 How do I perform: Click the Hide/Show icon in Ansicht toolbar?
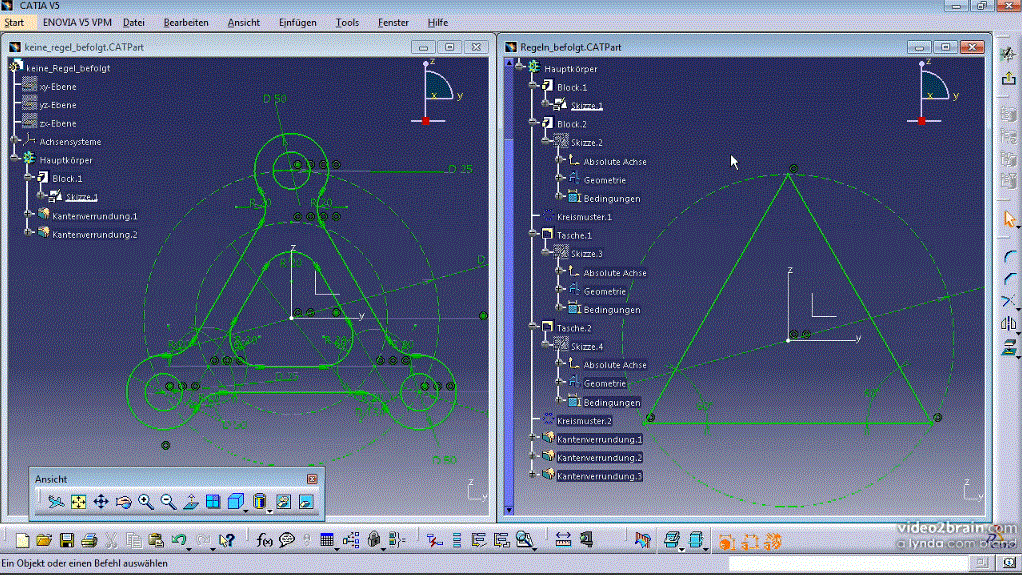point(283,502)
